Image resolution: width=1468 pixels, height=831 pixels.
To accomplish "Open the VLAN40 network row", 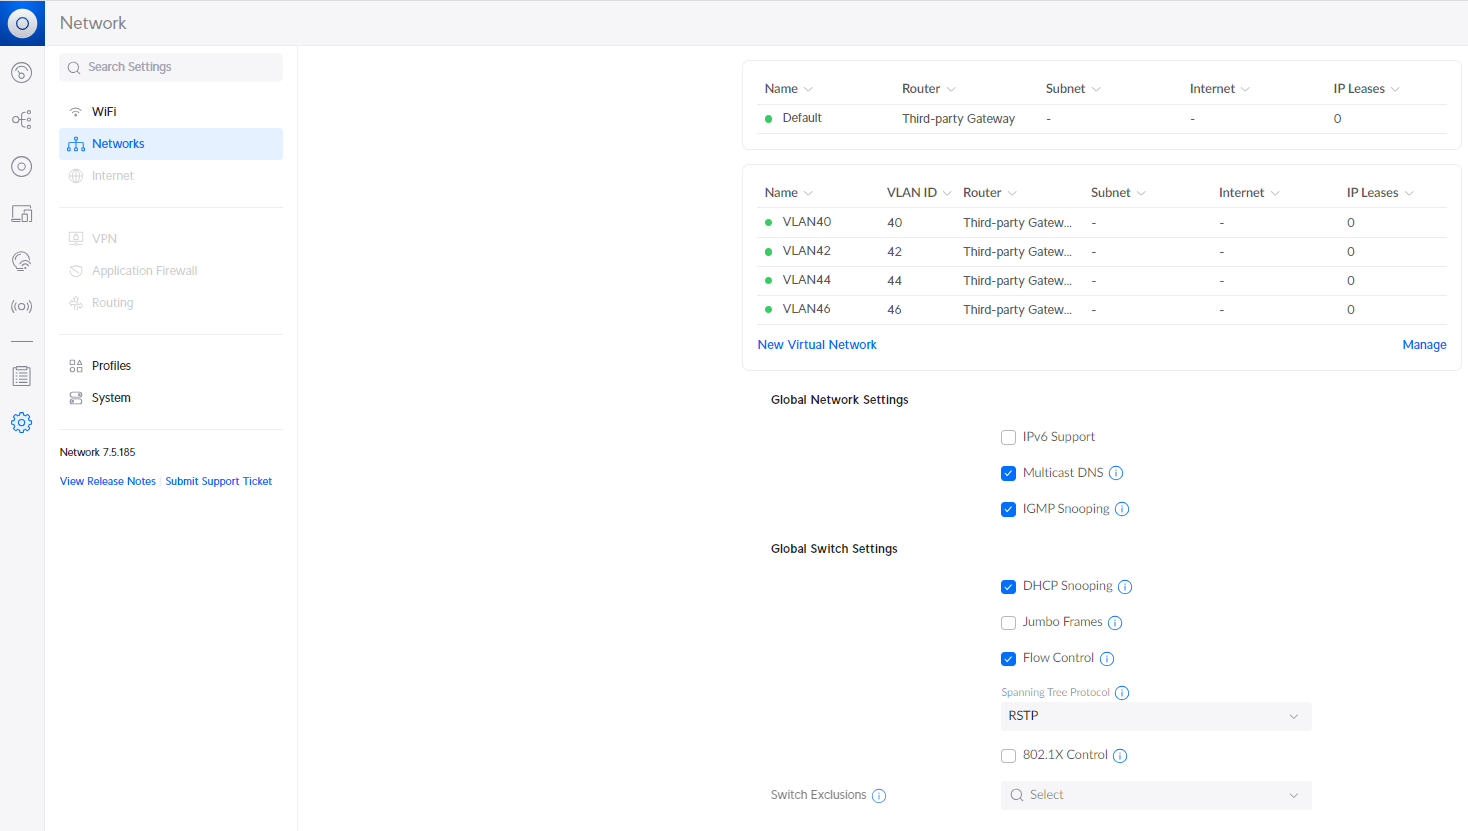I will click(1102, 223).
